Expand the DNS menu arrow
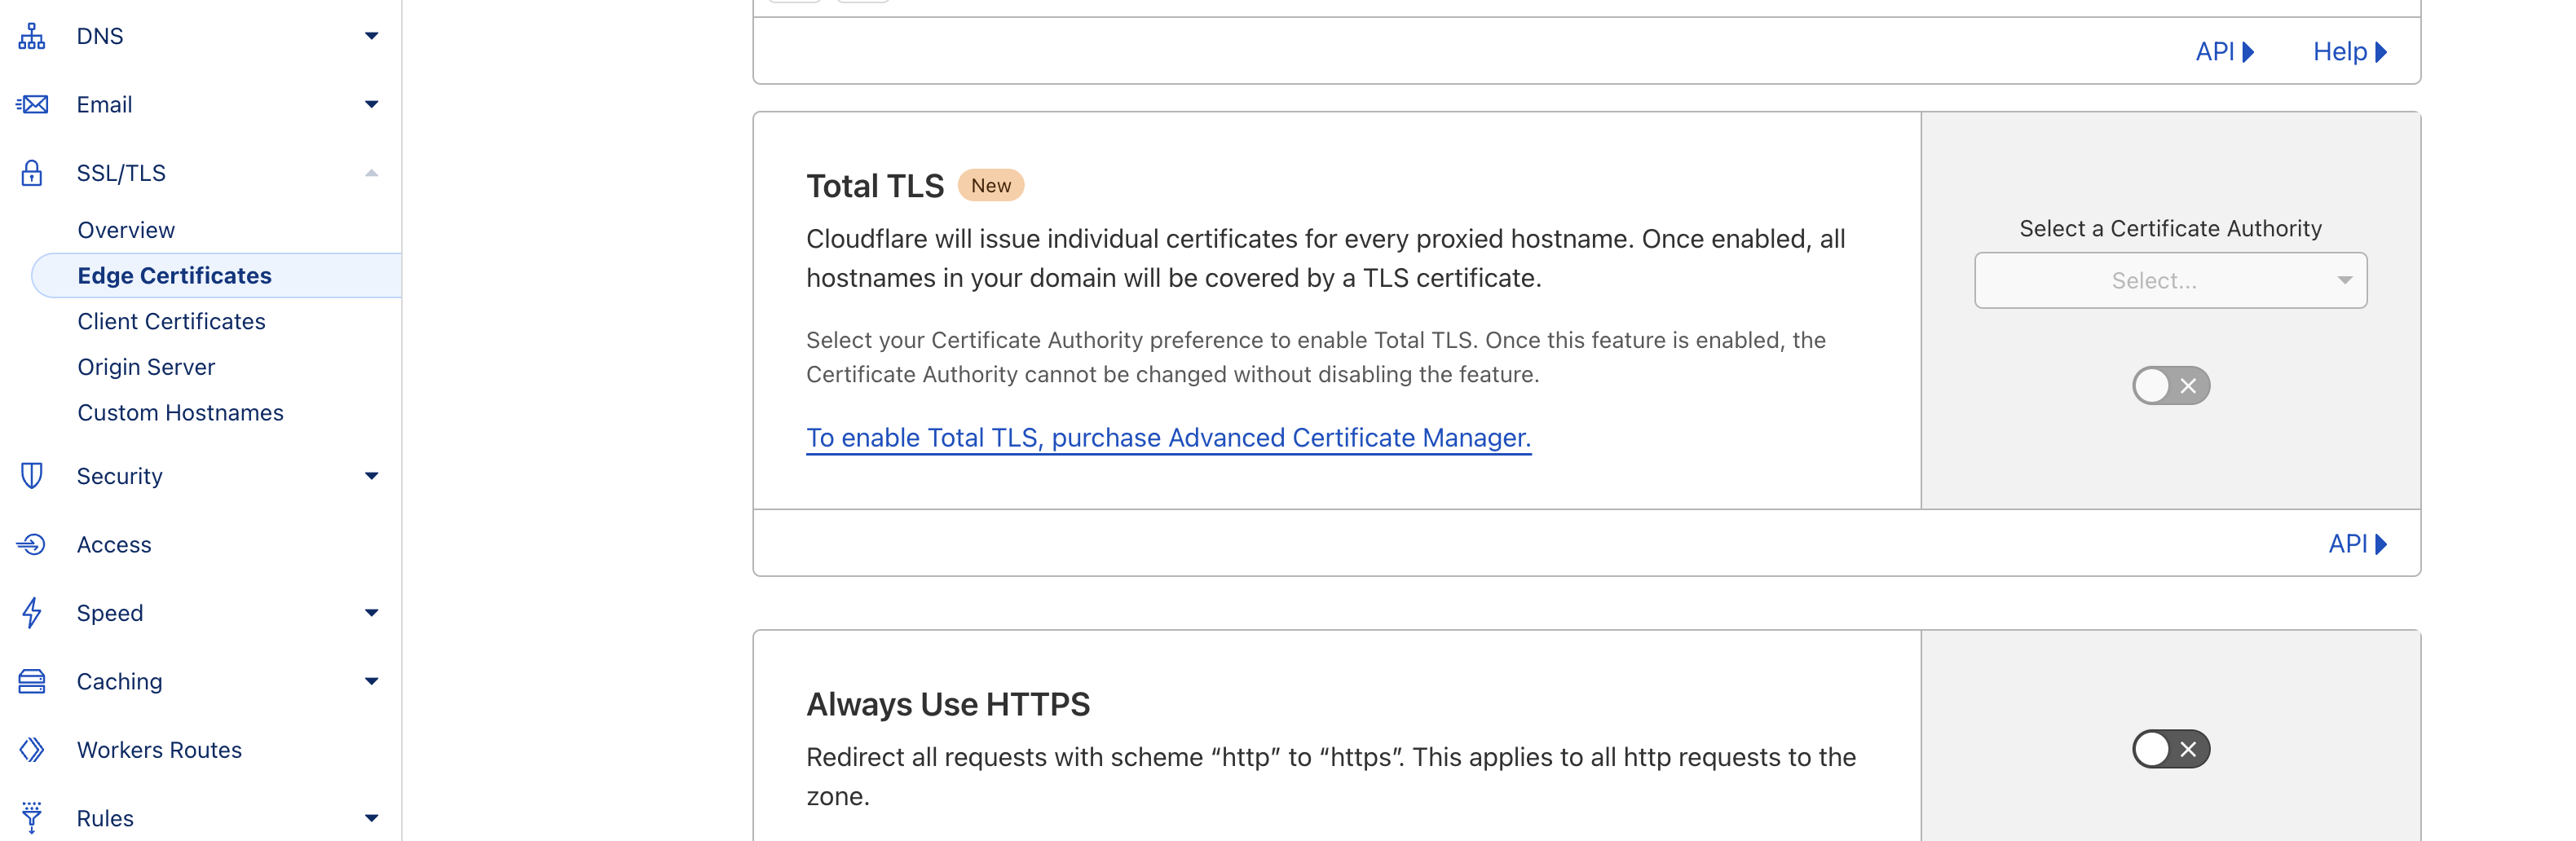The width and height of the screenshot is (2576, 841). pyautogui.click(x=371, y=36)
